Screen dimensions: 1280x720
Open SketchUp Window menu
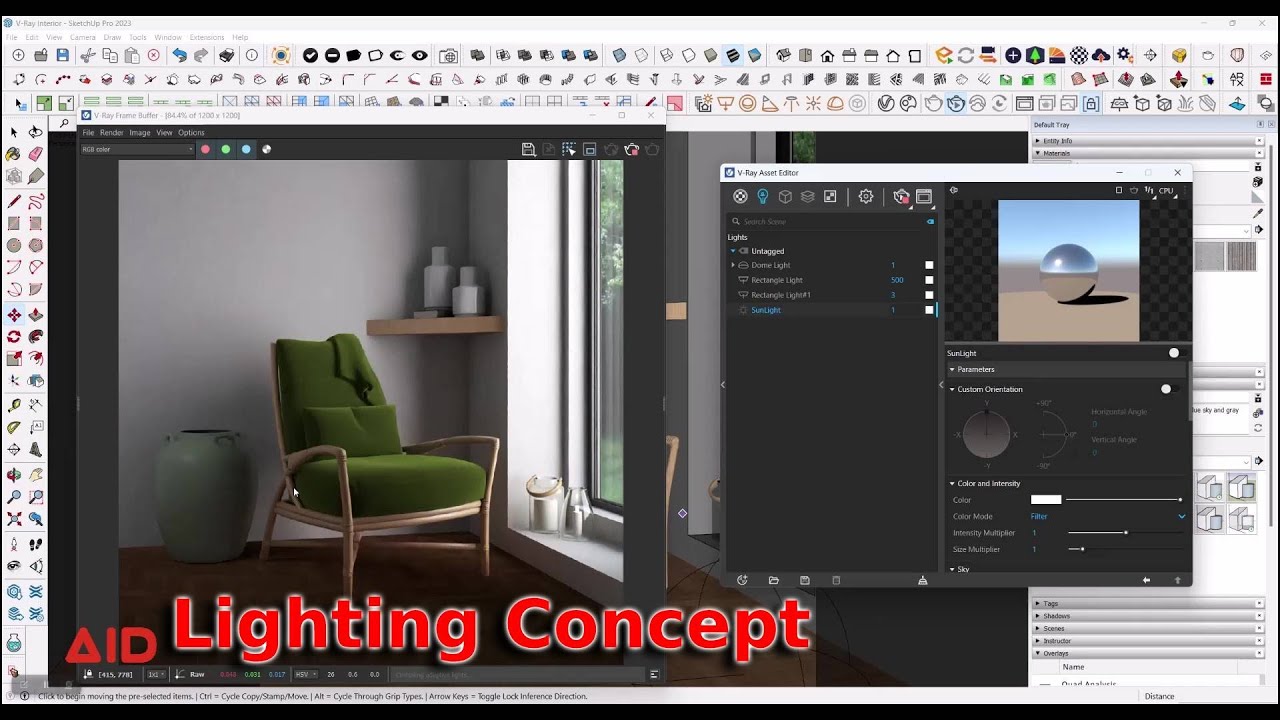pyautogui.click(x=168, y=37)
